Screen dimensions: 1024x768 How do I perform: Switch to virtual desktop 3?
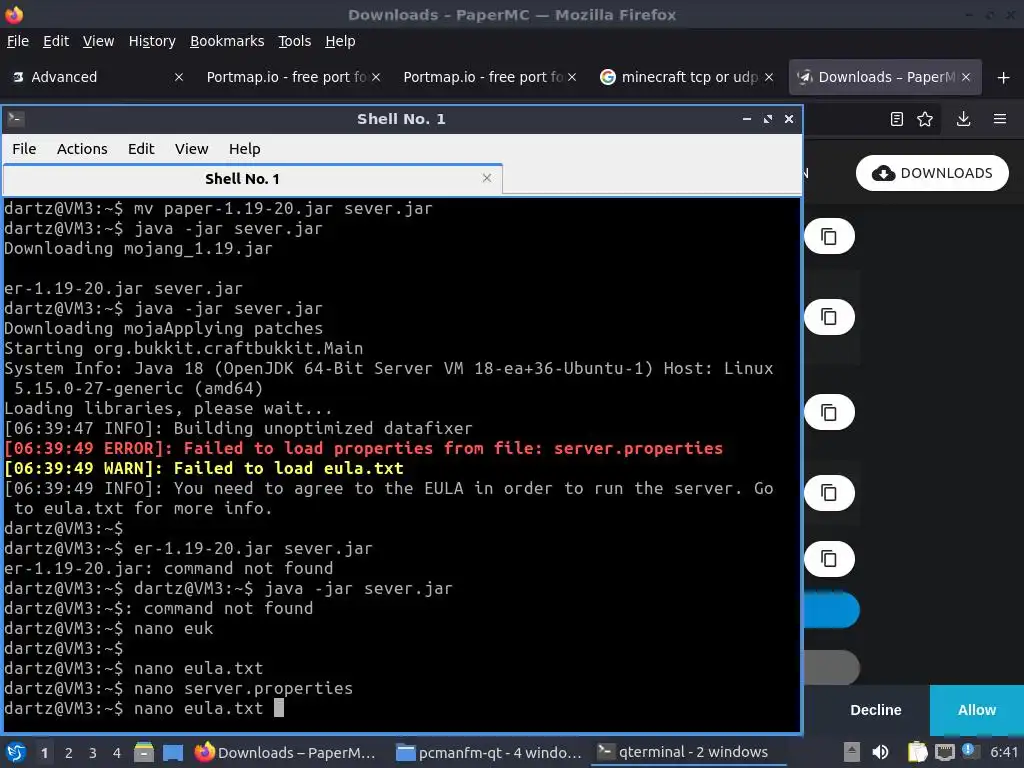93,753
